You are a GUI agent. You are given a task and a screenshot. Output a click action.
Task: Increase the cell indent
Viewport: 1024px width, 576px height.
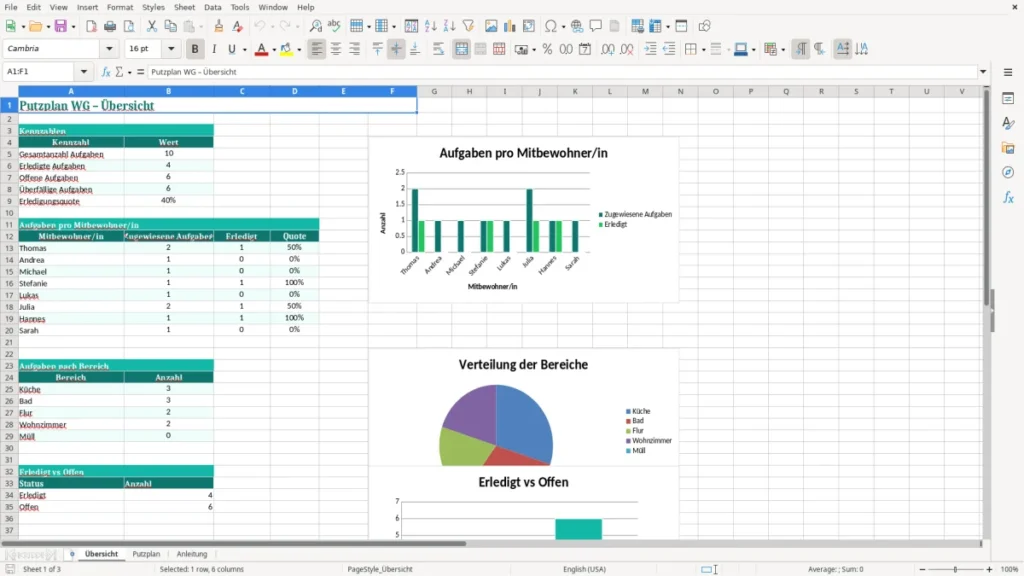650,49
